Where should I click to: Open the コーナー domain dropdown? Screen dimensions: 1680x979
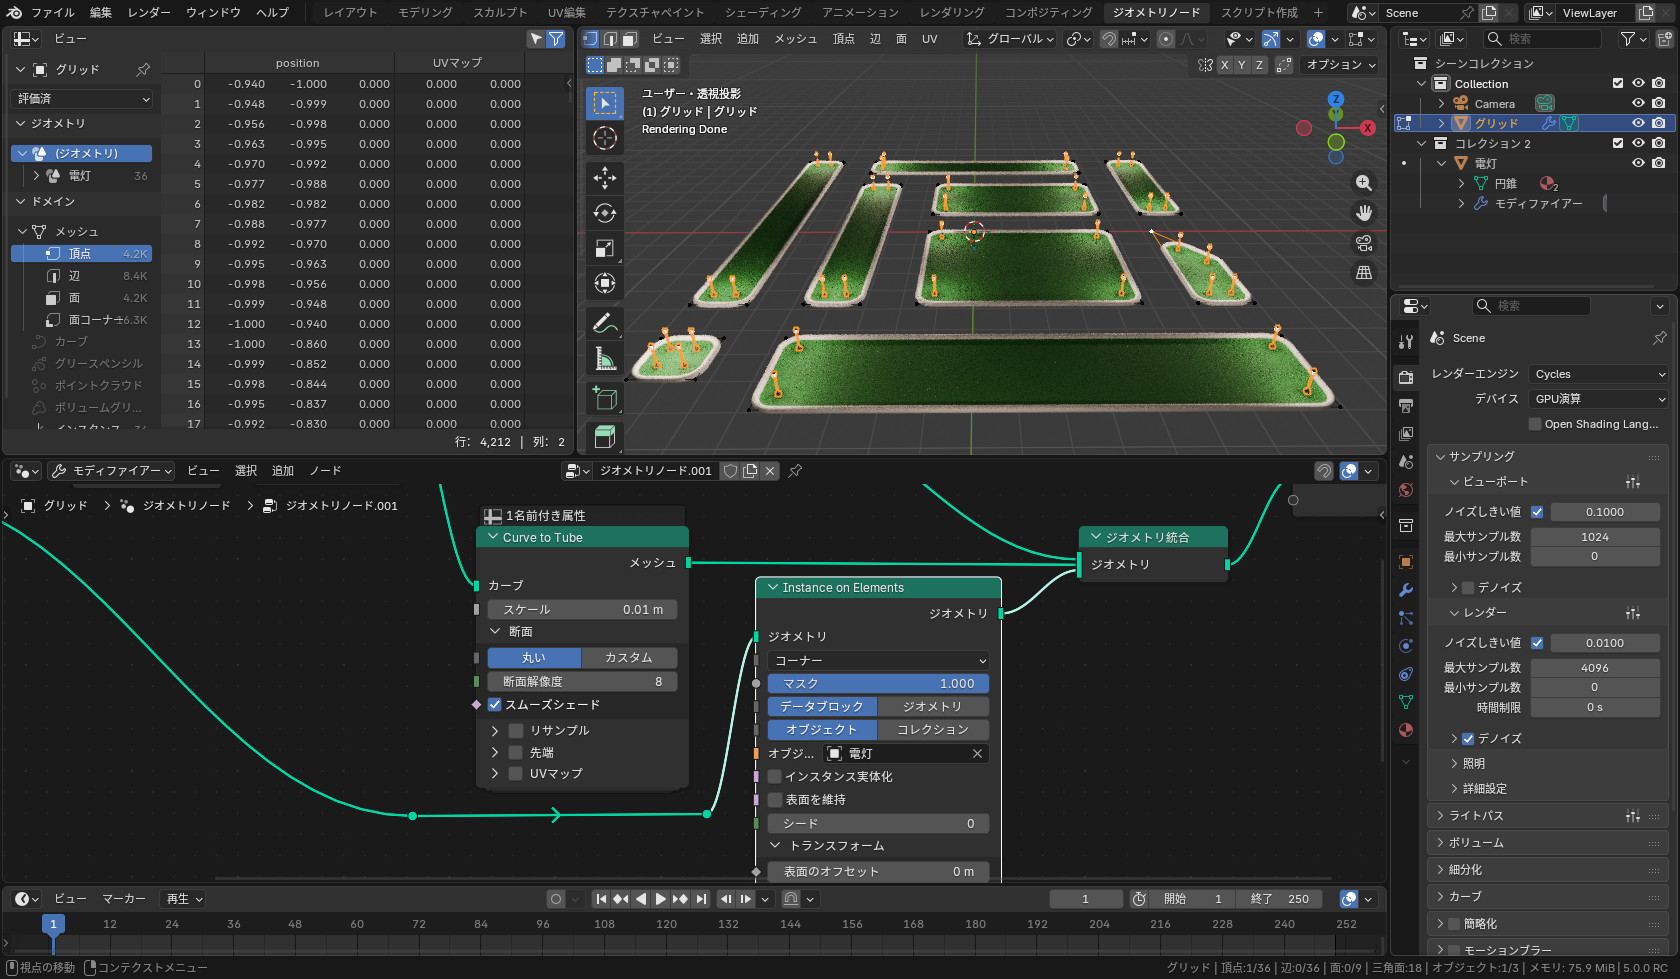[878, 661]
